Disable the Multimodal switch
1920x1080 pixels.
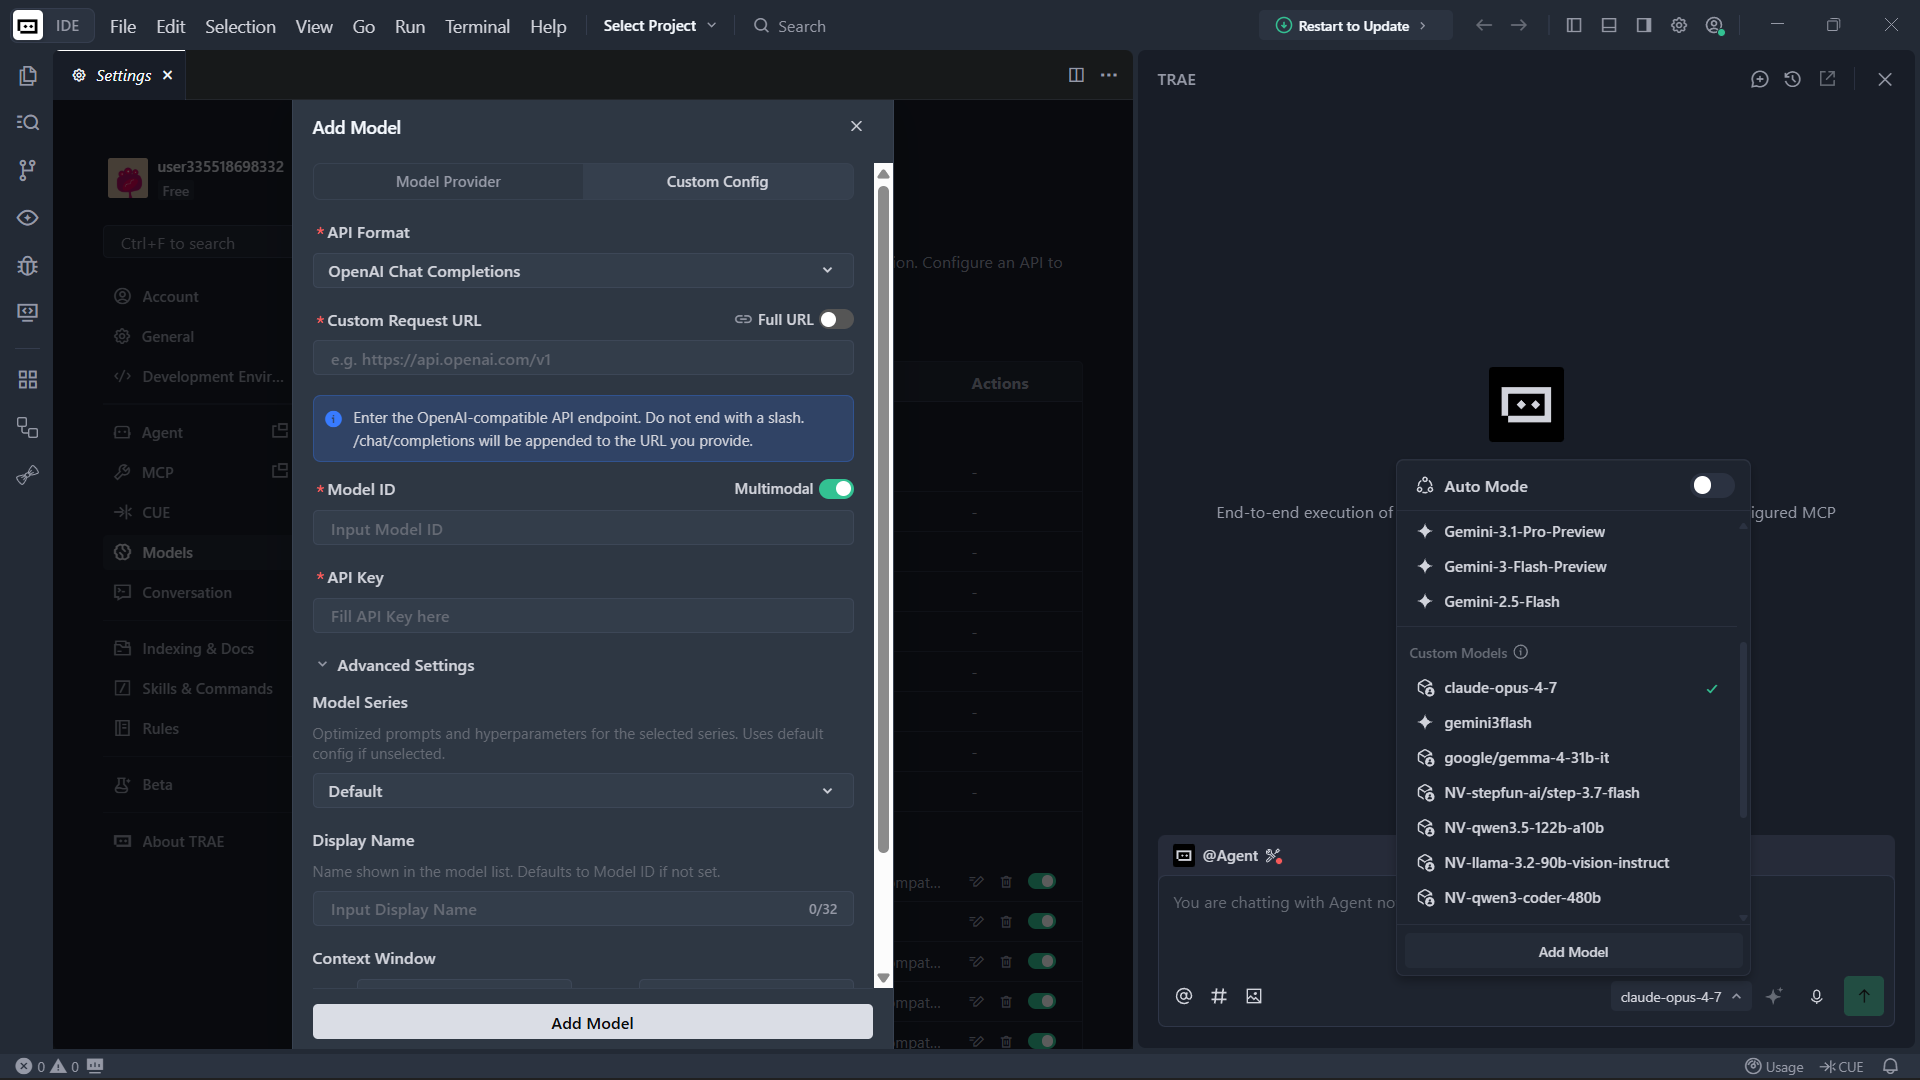[x=836, y=489]
